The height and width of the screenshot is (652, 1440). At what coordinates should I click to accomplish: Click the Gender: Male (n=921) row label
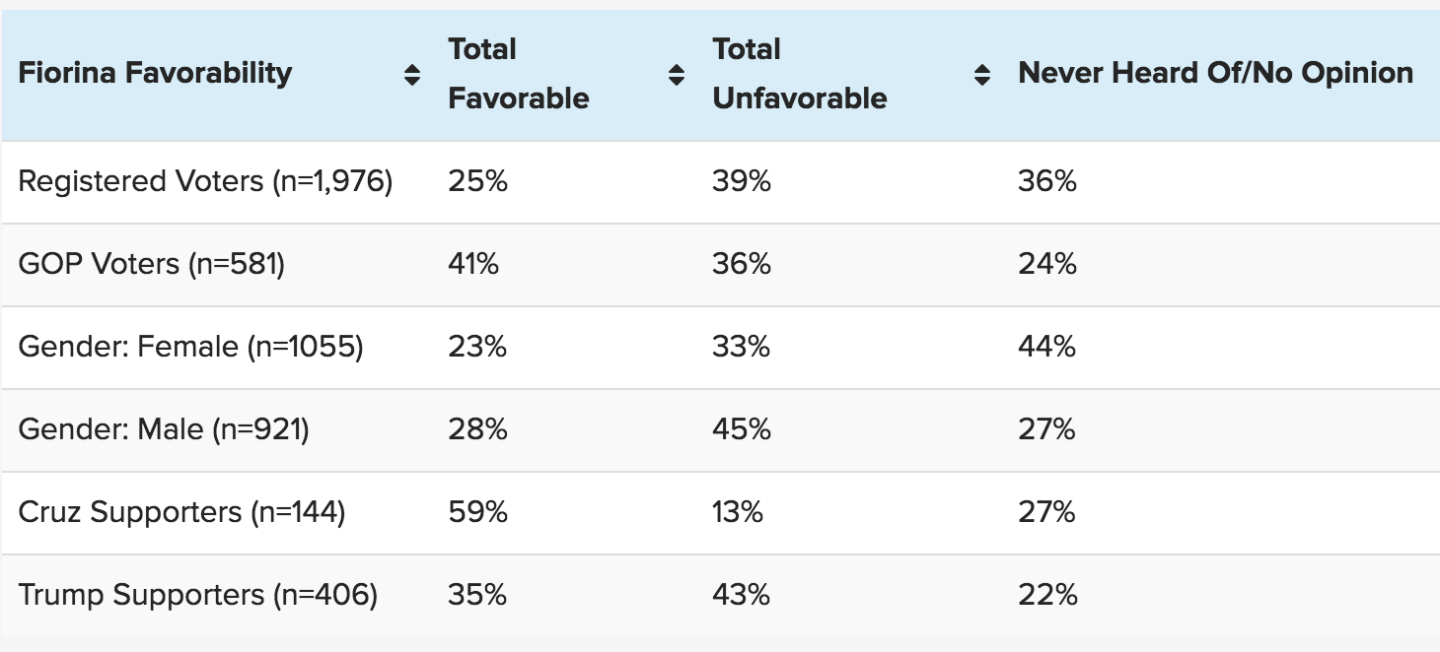coord(164,430)
